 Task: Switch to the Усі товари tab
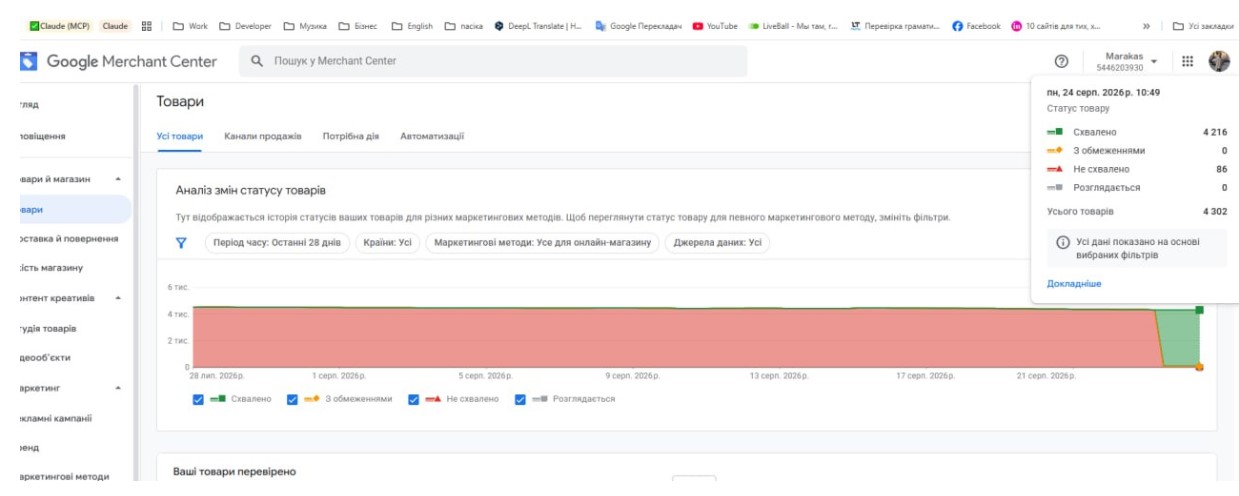(x=180, y=136)
